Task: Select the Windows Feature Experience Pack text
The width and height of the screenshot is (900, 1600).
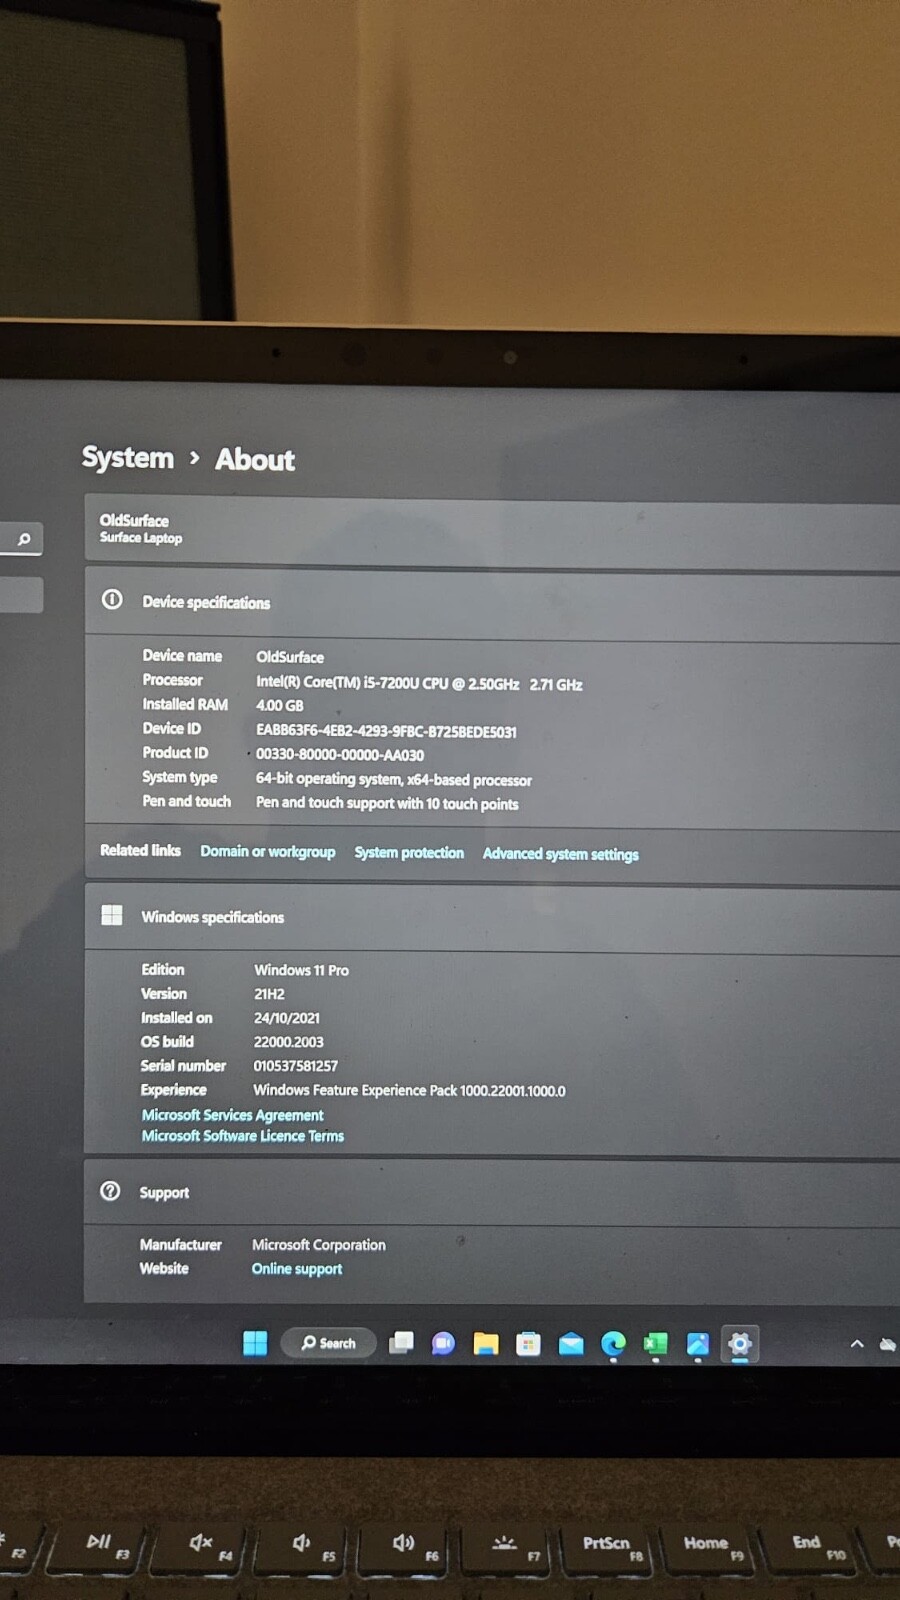Action: (x=409, y=1090)
